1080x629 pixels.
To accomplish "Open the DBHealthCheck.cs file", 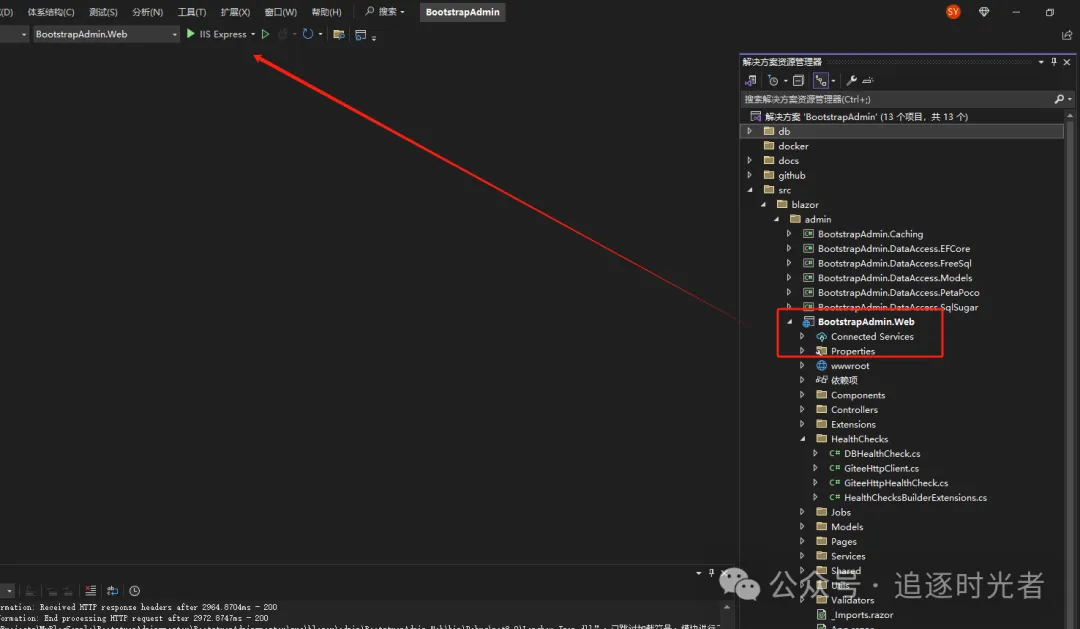I will [x=882, y=454].
